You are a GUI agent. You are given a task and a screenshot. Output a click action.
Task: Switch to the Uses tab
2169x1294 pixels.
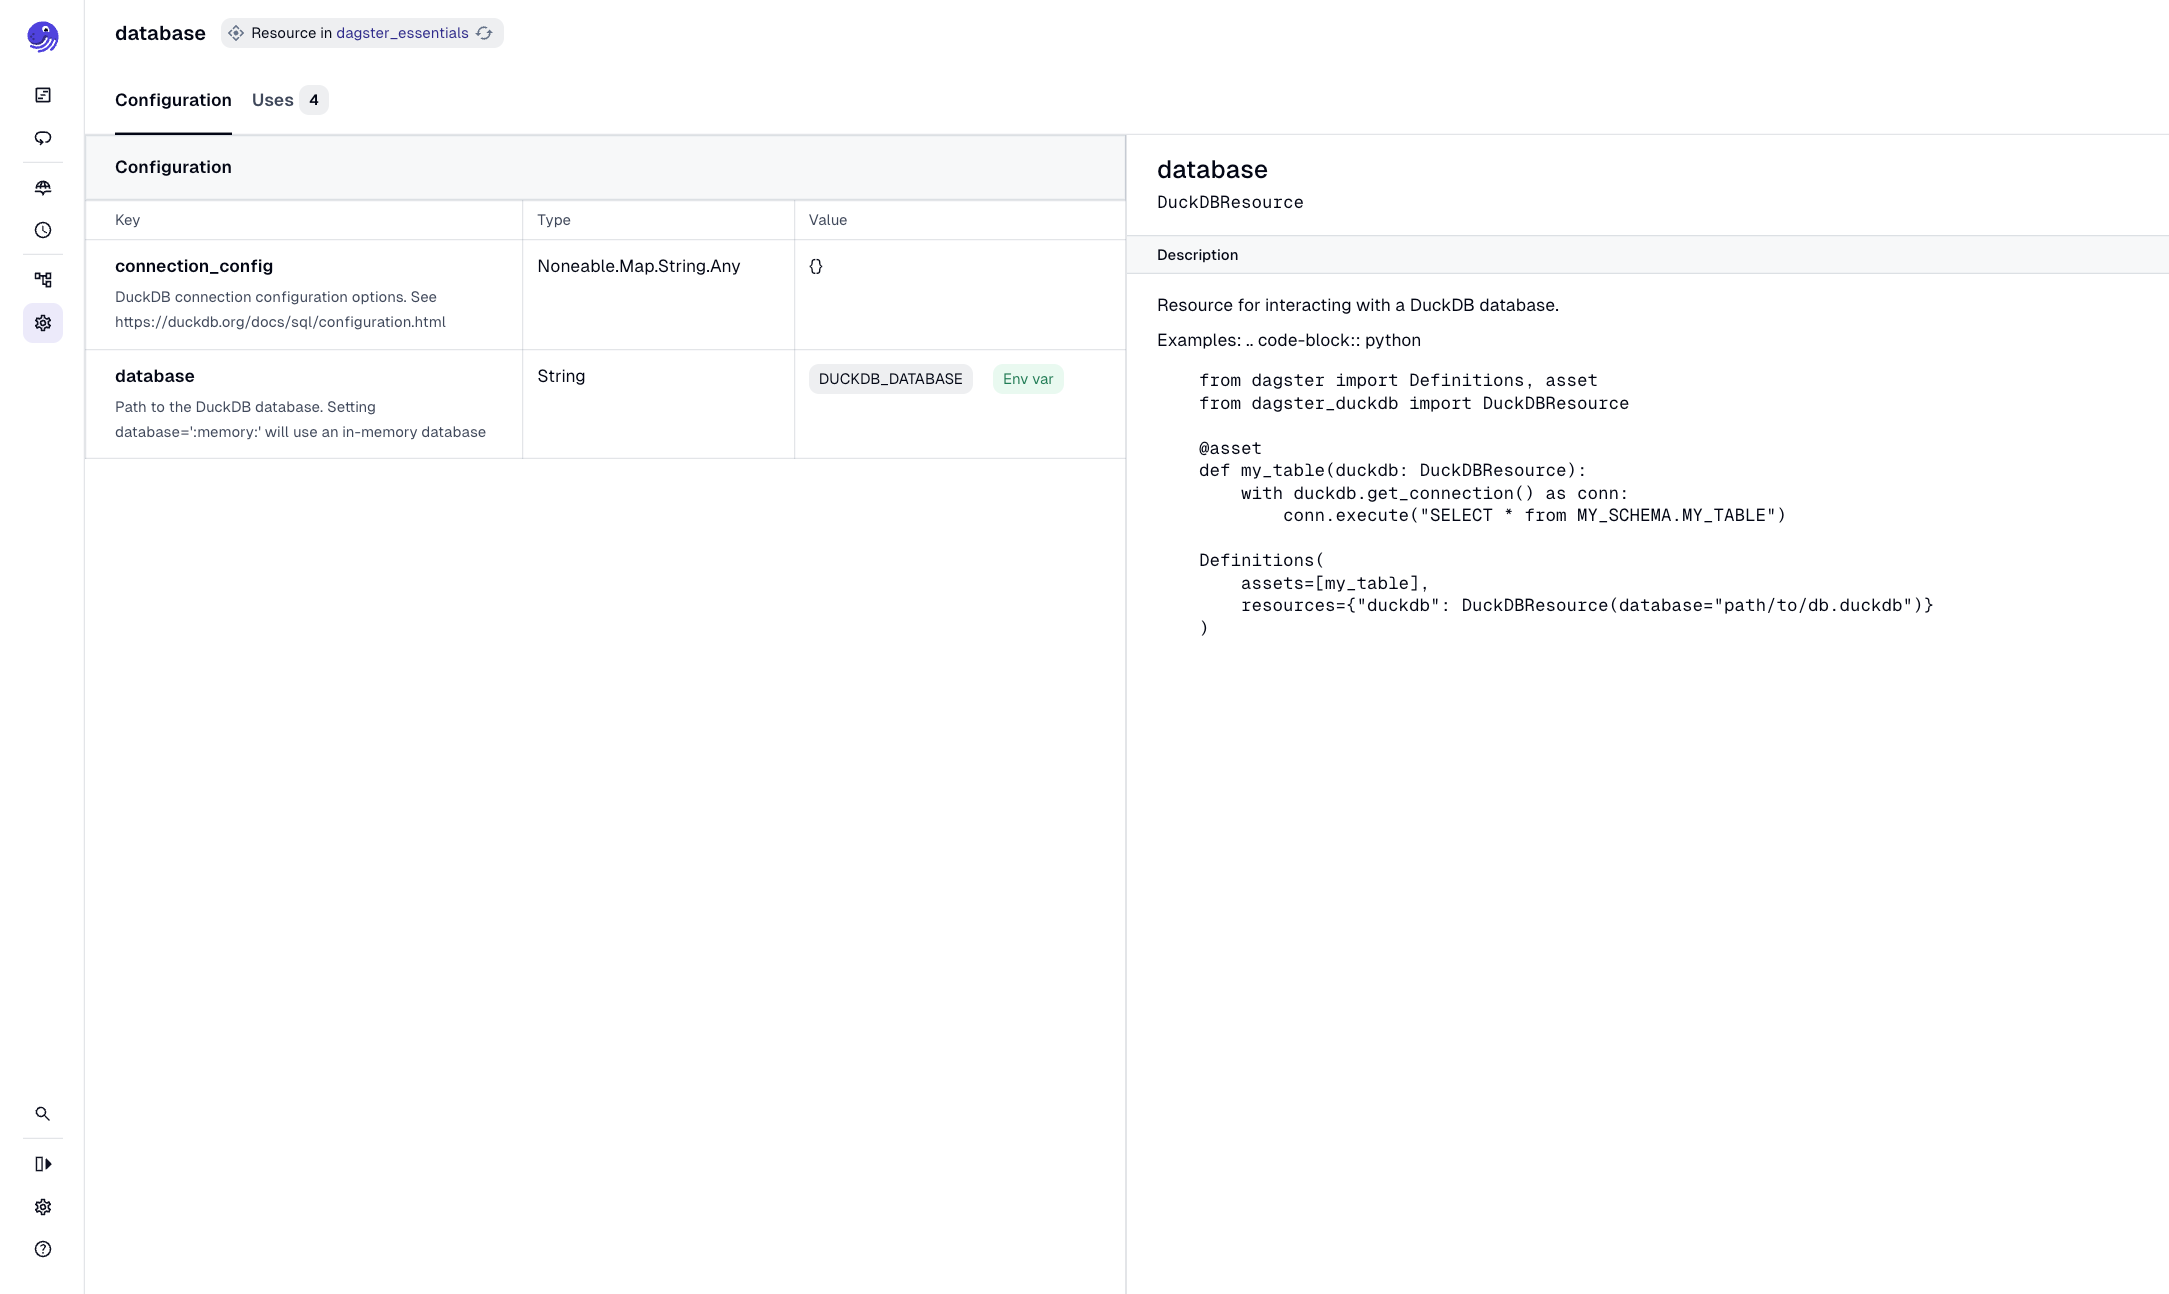coord(272,100)
